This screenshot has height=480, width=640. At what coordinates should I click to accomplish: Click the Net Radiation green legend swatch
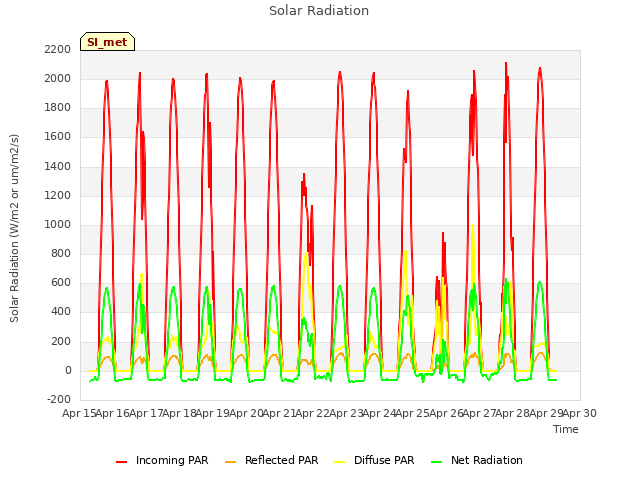[x=436, y=462]
